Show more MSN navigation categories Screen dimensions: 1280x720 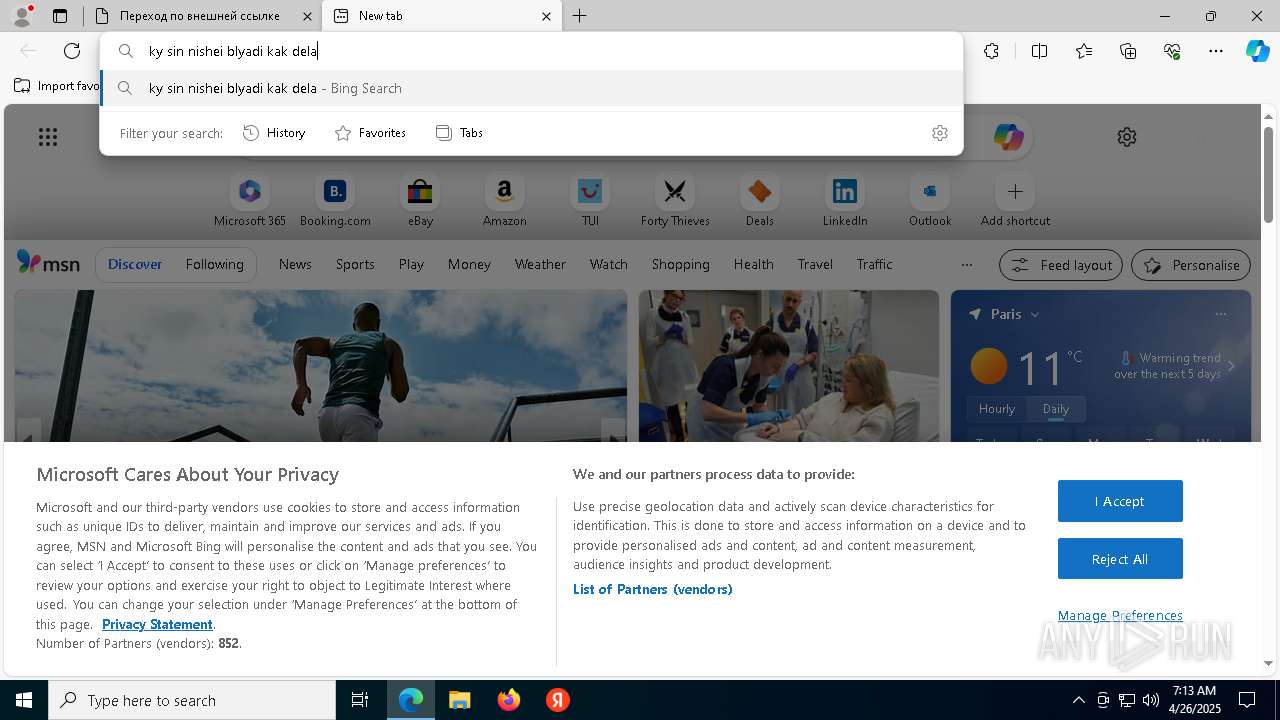coord(966,265)
